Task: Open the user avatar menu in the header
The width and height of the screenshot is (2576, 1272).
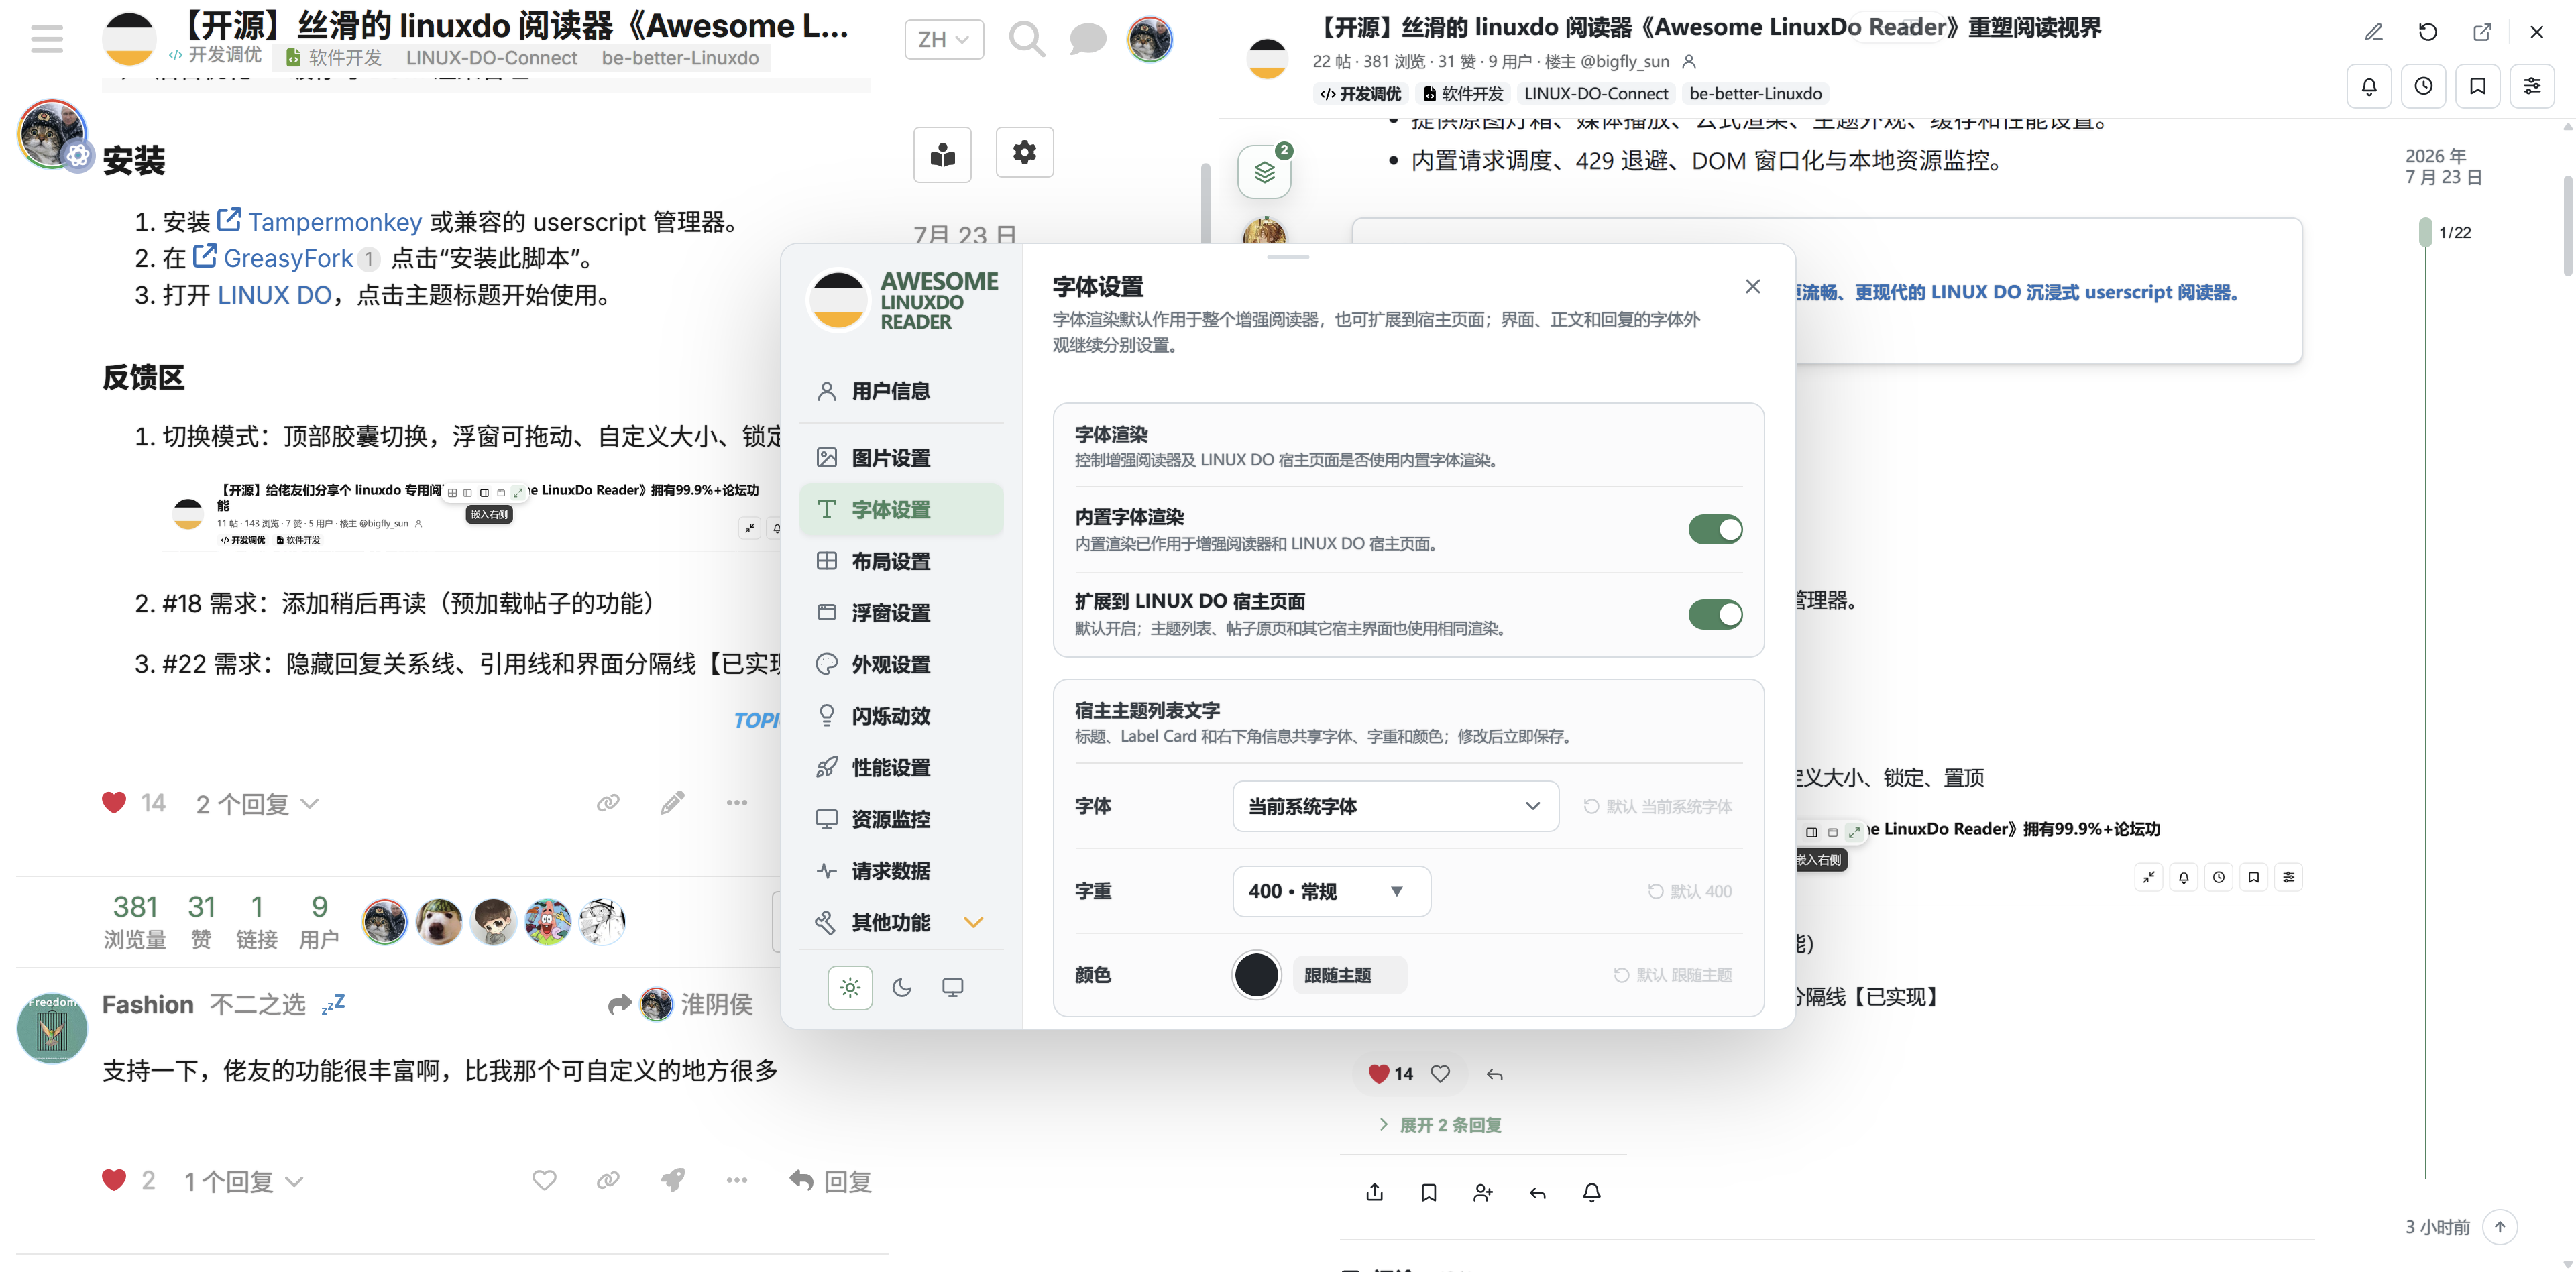Action: (1150, 39)
